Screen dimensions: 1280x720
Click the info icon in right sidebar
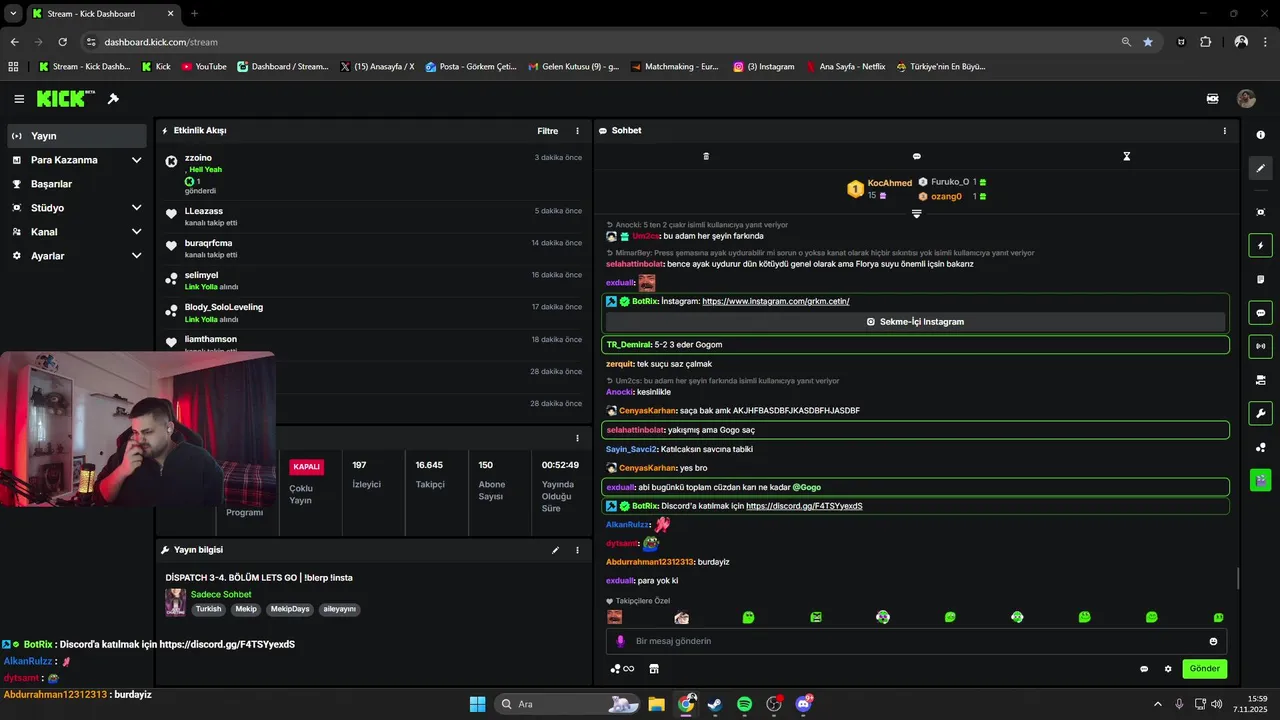point(1260,135)
